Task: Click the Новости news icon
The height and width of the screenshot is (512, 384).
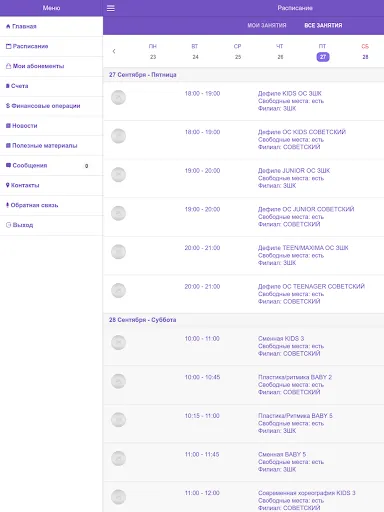Action: (x=8, y=126)
